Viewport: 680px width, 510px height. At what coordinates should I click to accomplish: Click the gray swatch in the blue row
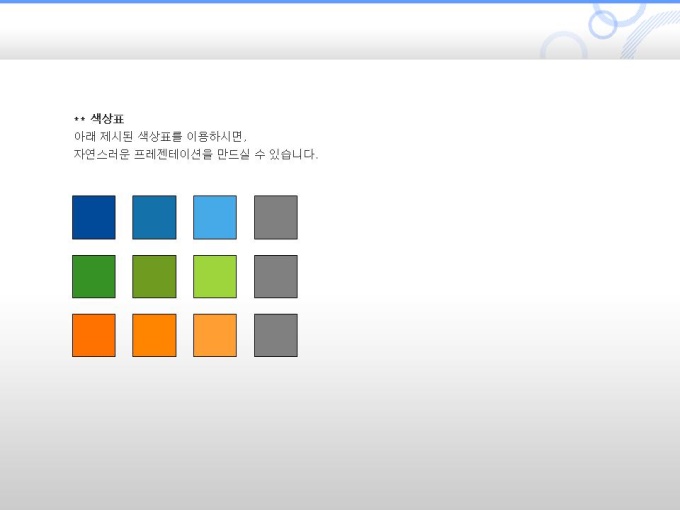coord(276,217)
